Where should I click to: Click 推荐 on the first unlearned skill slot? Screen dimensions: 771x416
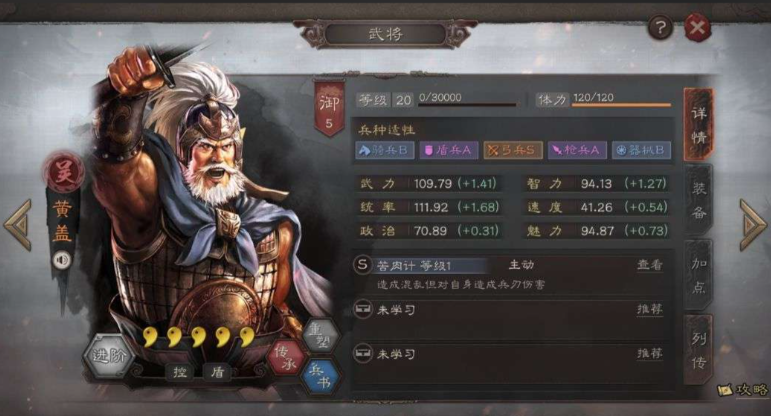tap(650, 309)
